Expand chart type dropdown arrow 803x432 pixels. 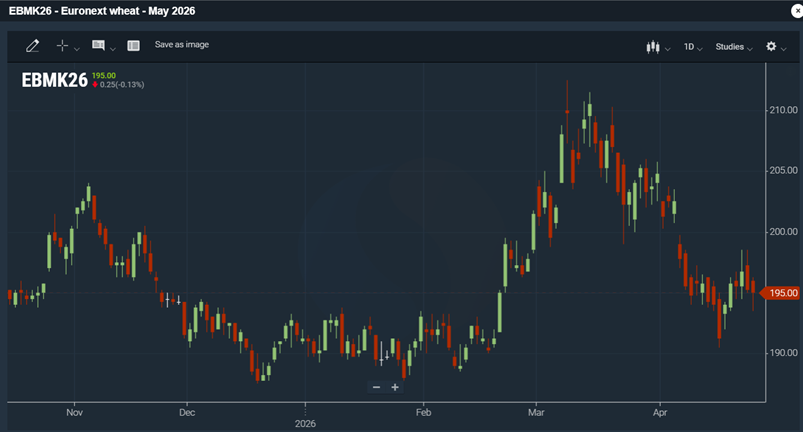click(x=668, y=49)
